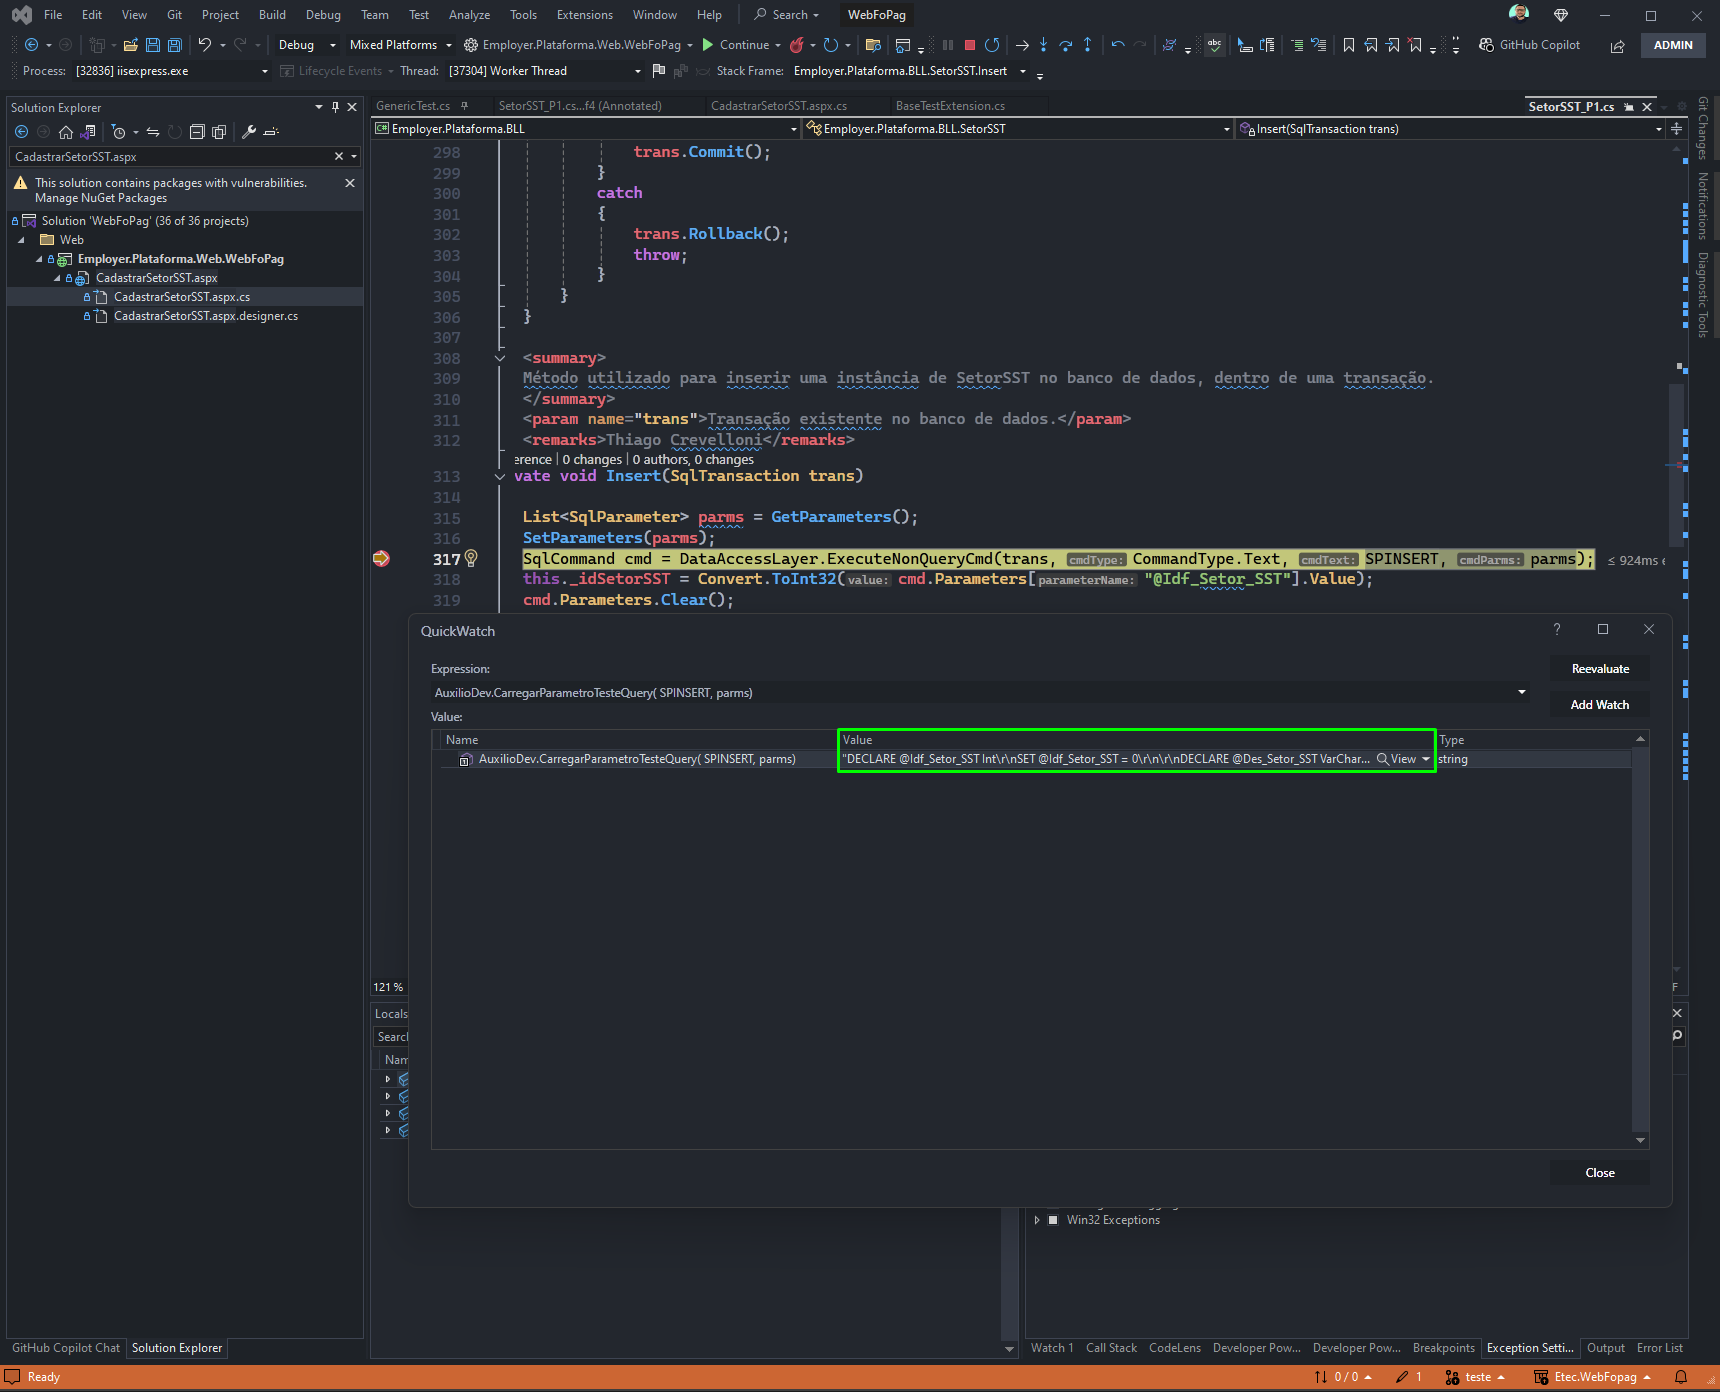The width and height of the screenshot is (1720, 1392).
Task: Click the Step Over arrow icon
Action: 1066,45
